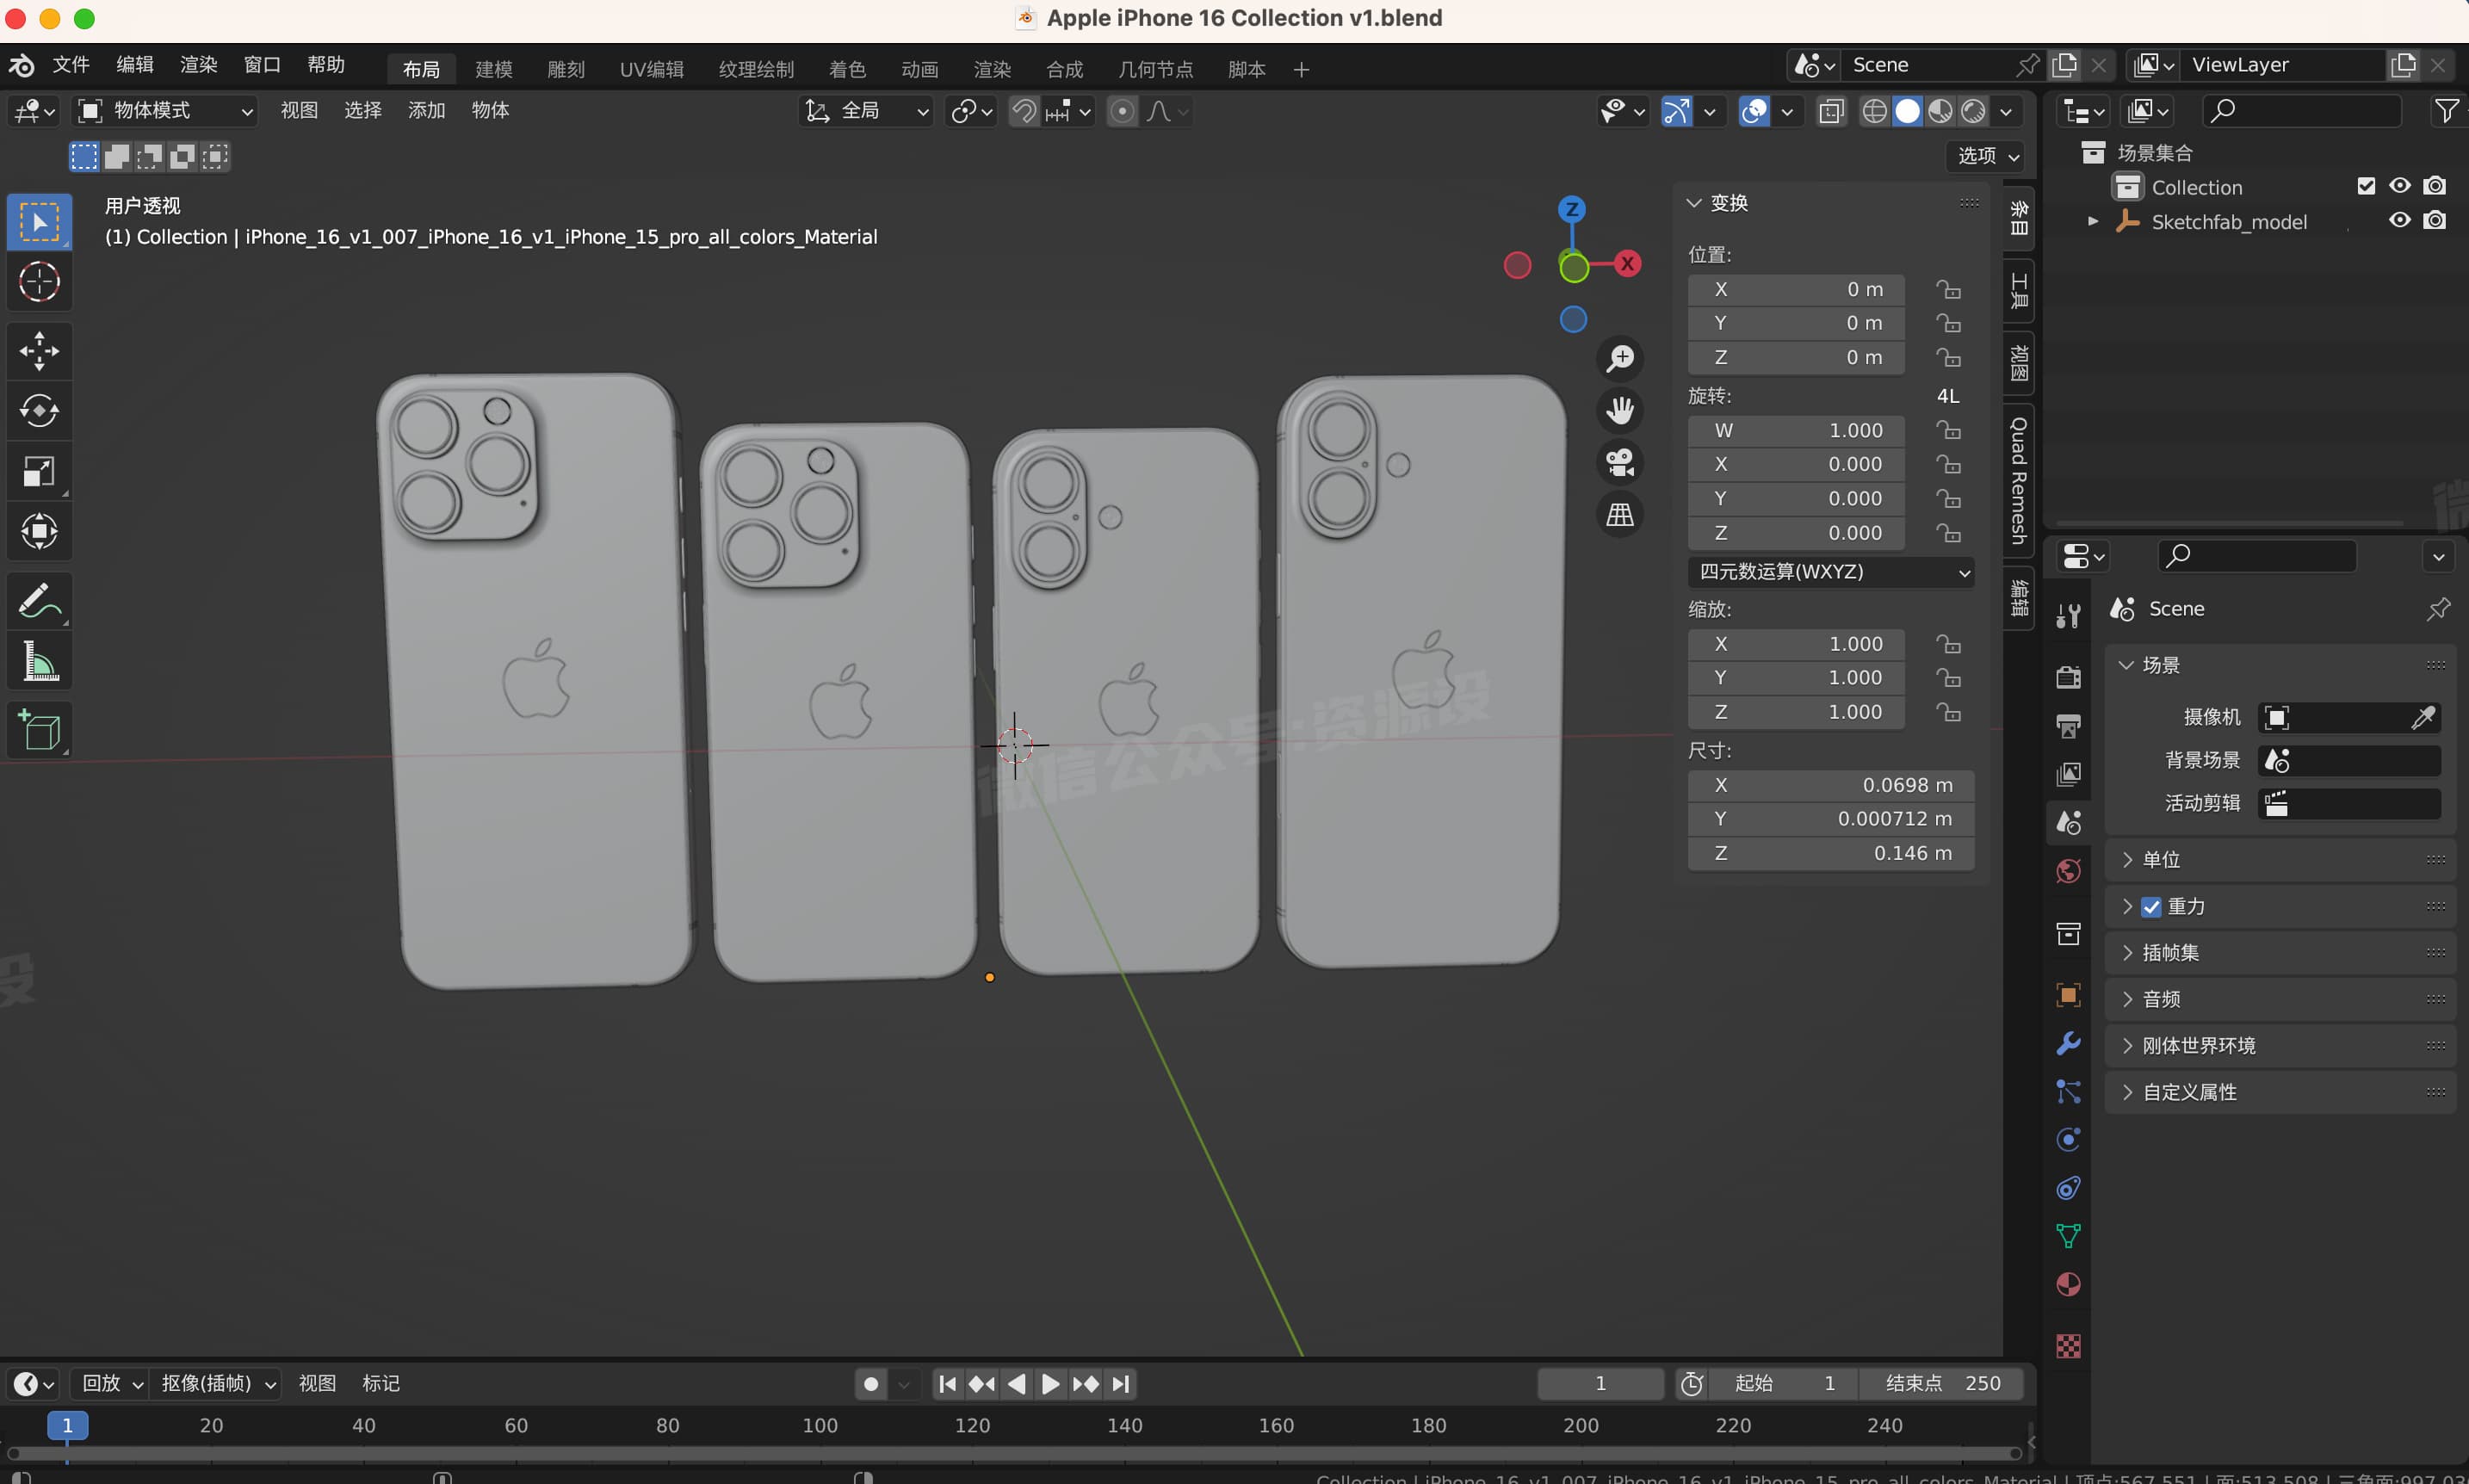Viewport: 2469px width, 1484px height.
Task: Toggle Collection exclude checkbox
Action: (2366, 186)
